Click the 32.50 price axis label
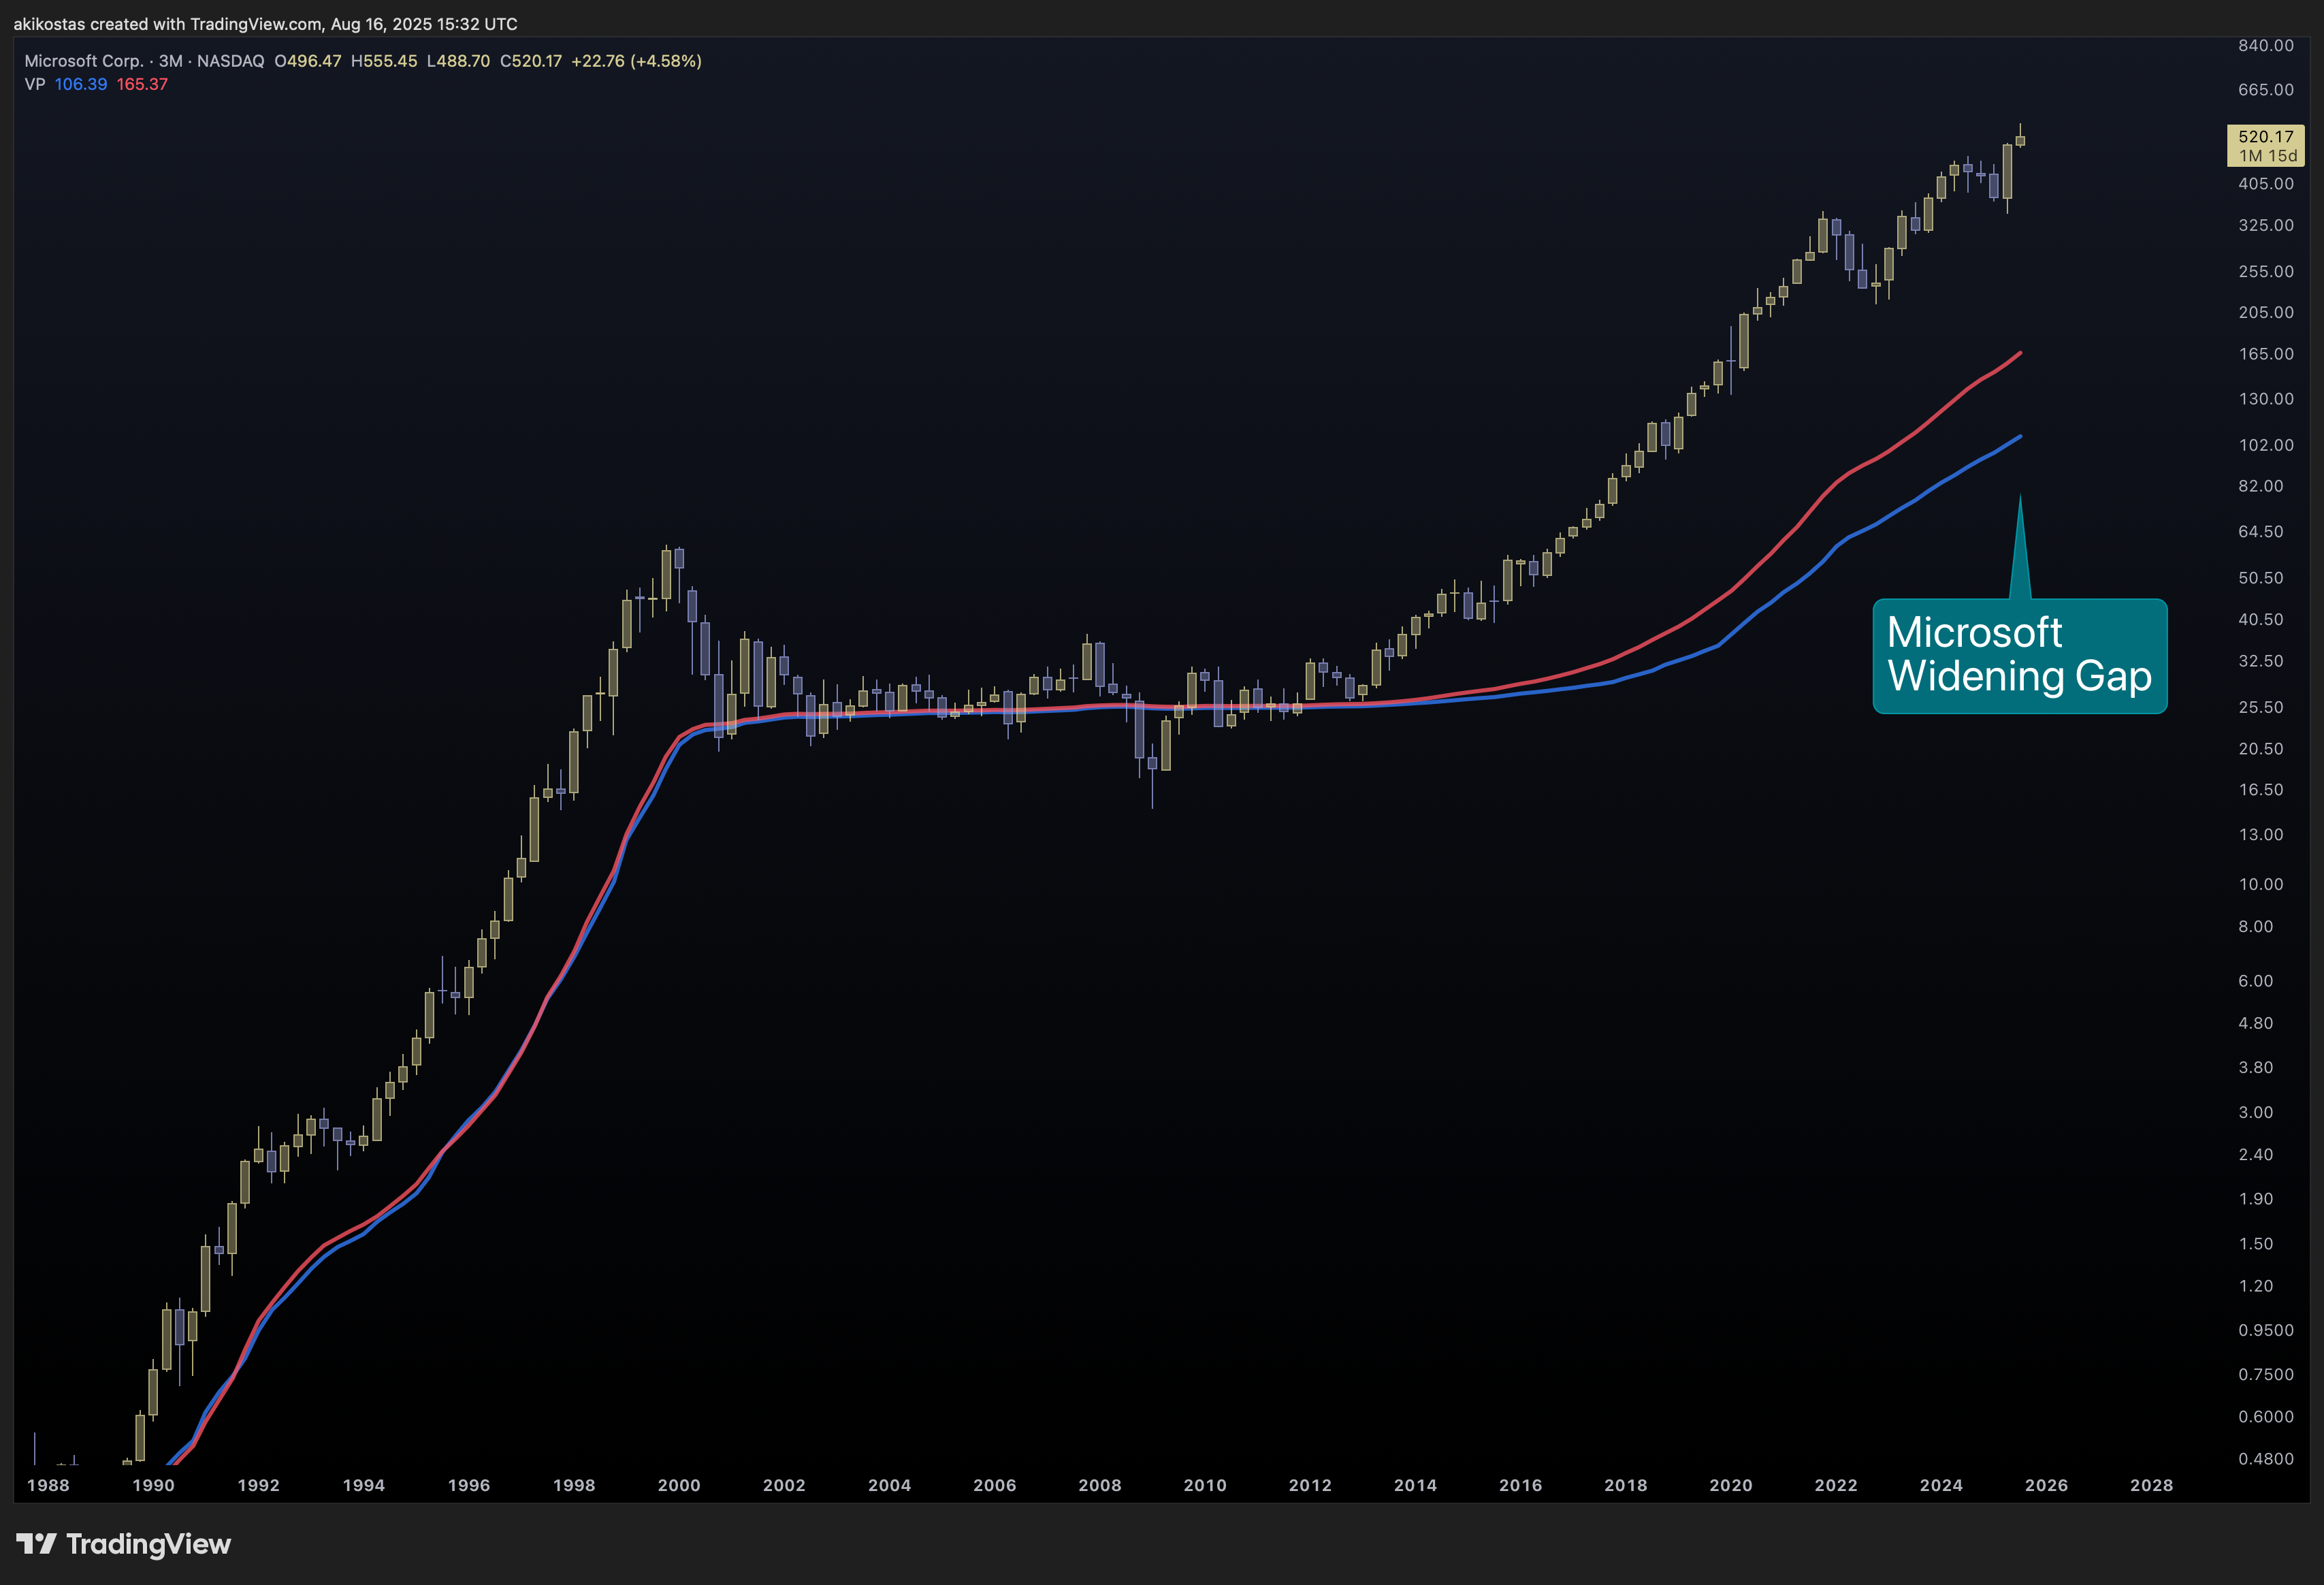2324x1585 pixels. [2261, 661]
